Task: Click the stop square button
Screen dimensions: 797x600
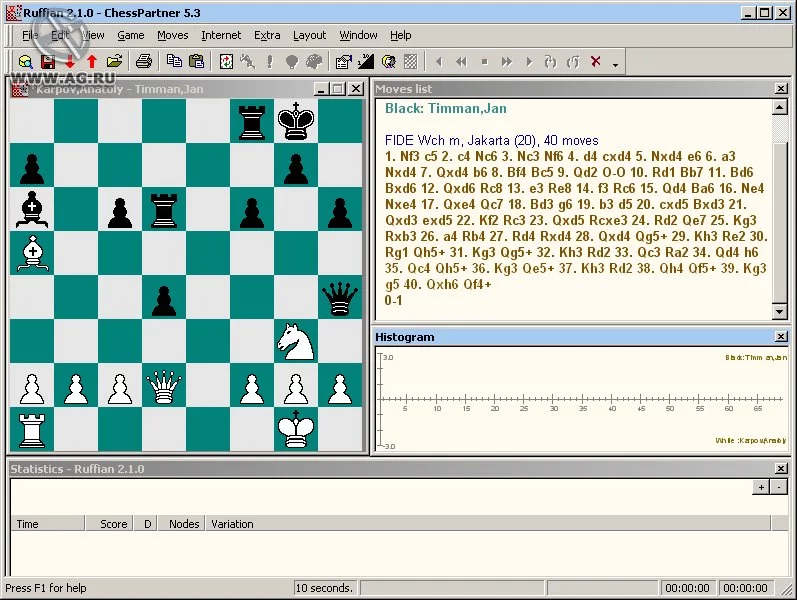Action: 484,62
